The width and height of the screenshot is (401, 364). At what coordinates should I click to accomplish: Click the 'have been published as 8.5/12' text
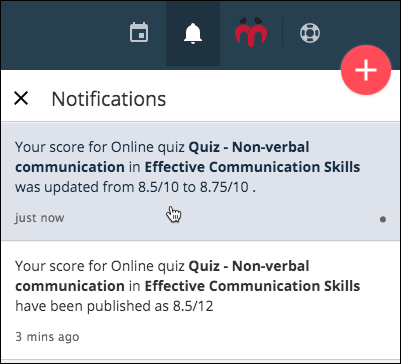(x=114, y=306)
